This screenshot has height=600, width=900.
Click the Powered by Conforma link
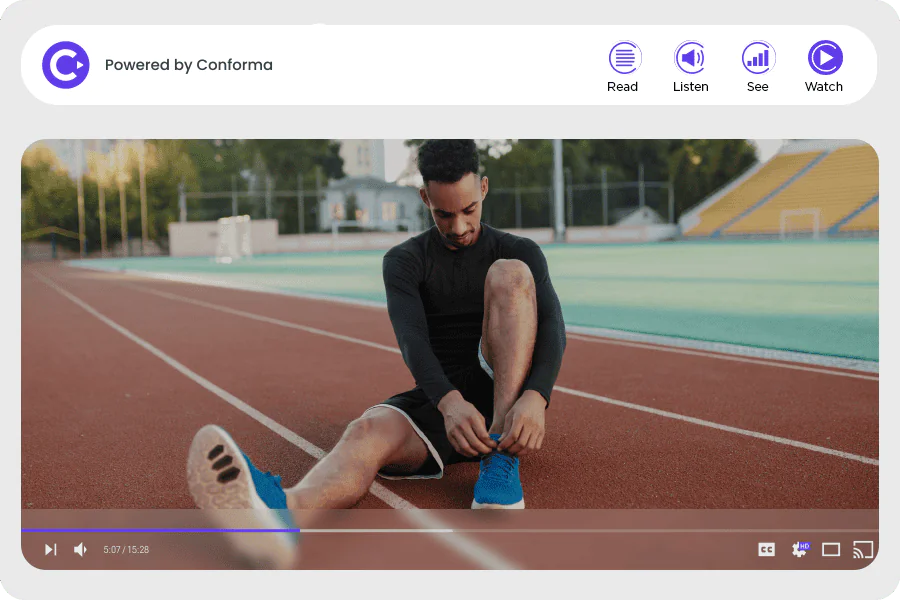tap(188, 64)
